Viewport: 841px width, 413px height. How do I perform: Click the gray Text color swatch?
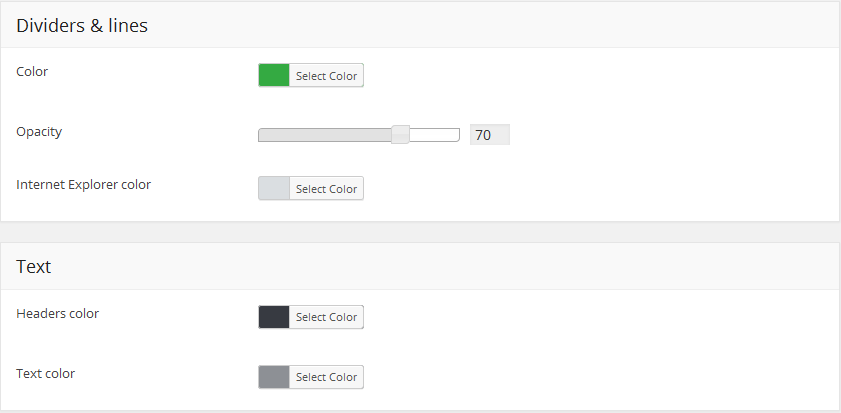click(274, 377)
